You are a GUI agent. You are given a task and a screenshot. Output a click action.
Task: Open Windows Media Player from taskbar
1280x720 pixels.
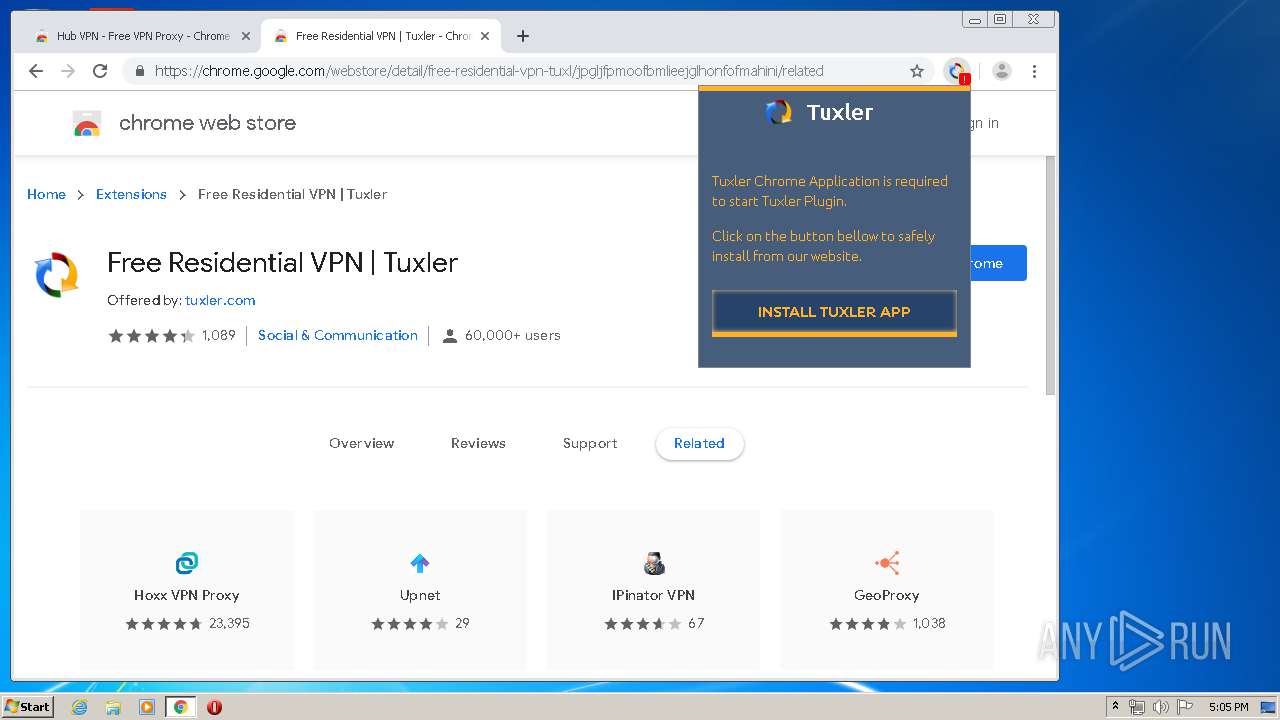pos(147,707)
